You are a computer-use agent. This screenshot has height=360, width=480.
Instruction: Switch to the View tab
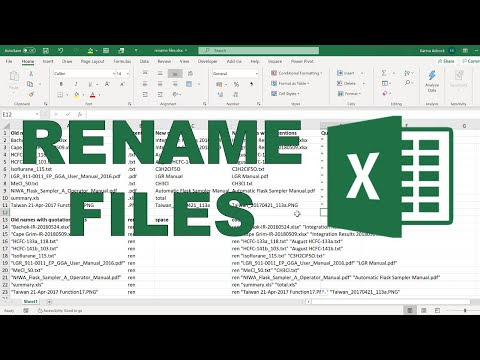click(184, 61)
